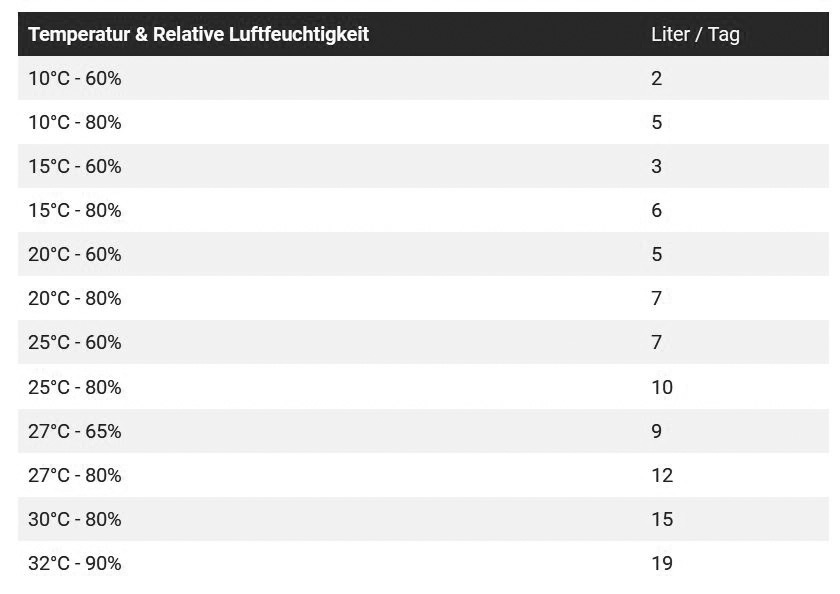Click the value 3 in the Liter column
This screenshot has width=840, height=594.
657,167
